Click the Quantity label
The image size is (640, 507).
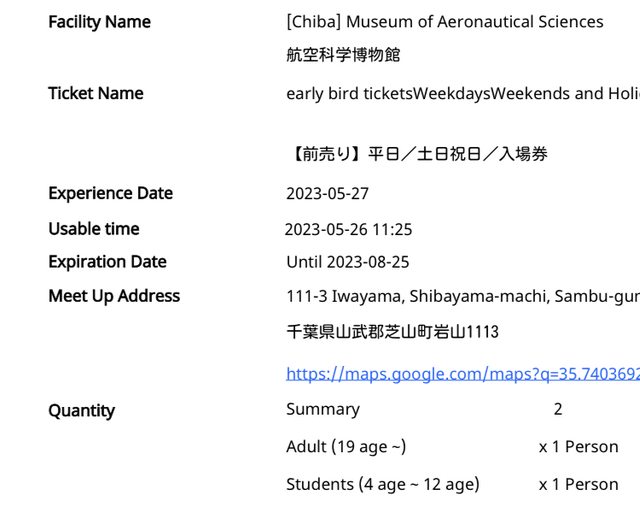pyautogui.click(x=81, y=410)
